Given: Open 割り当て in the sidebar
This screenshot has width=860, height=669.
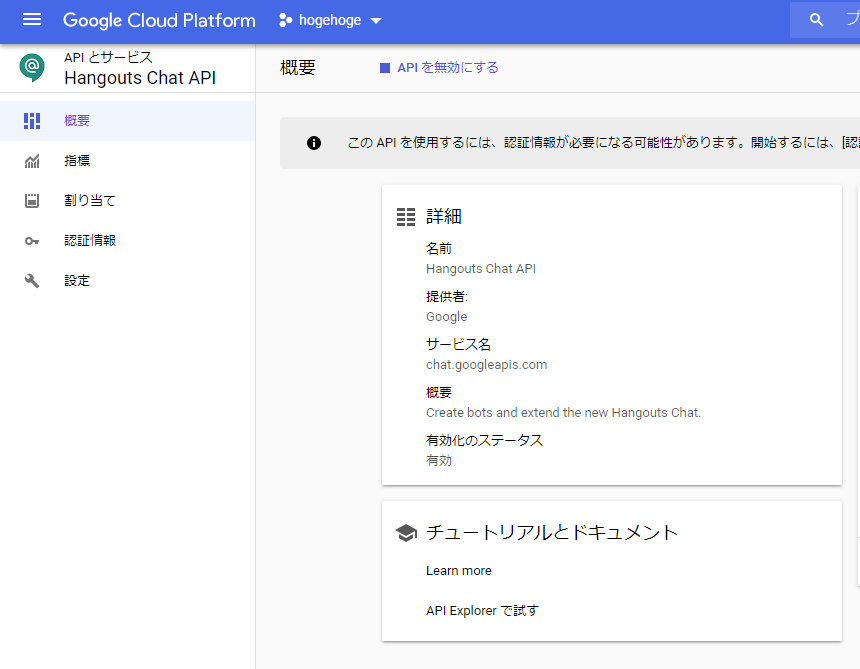Looking at the screenshot, I should [127, 201].
